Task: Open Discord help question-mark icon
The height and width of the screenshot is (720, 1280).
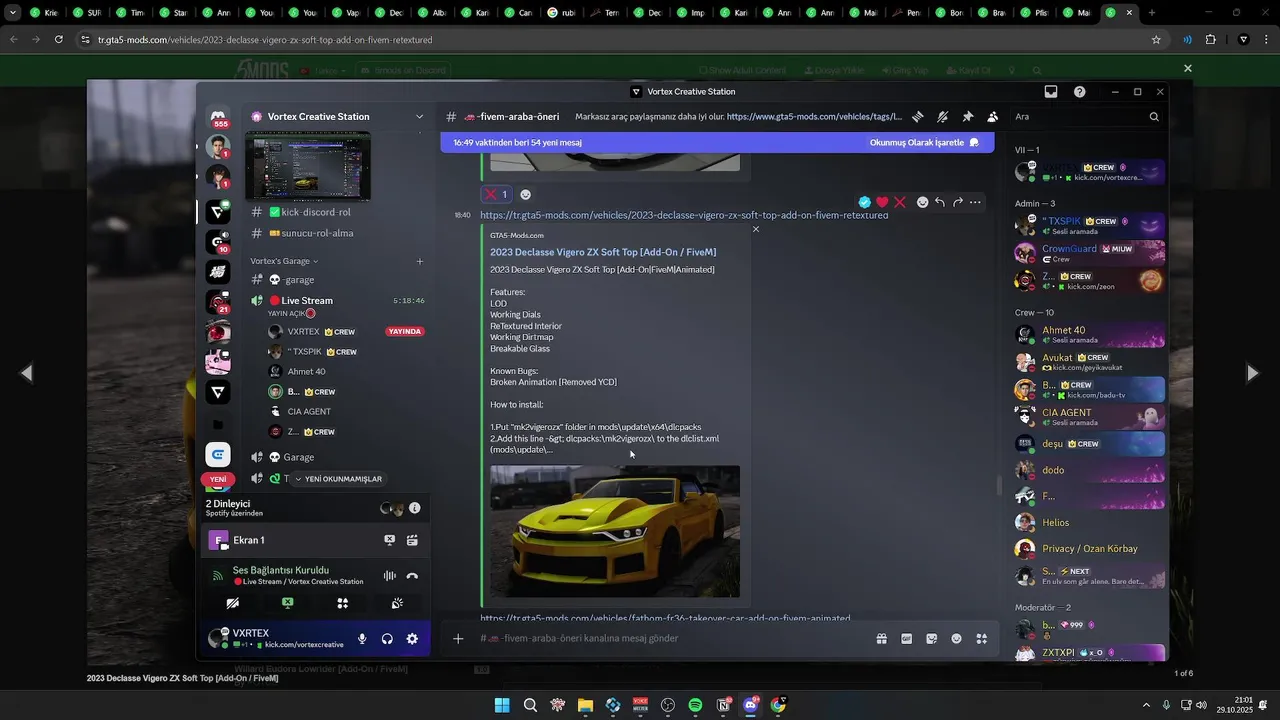Action: pos(1080,91)
